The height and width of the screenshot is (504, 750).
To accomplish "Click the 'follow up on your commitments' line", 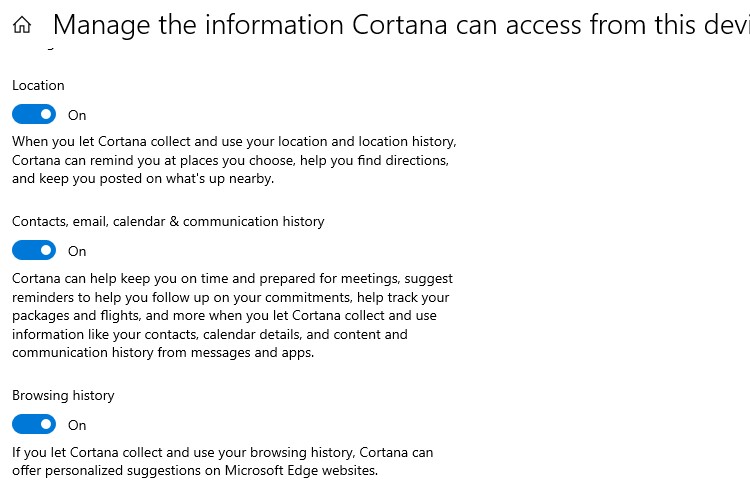I will point(231,297).
